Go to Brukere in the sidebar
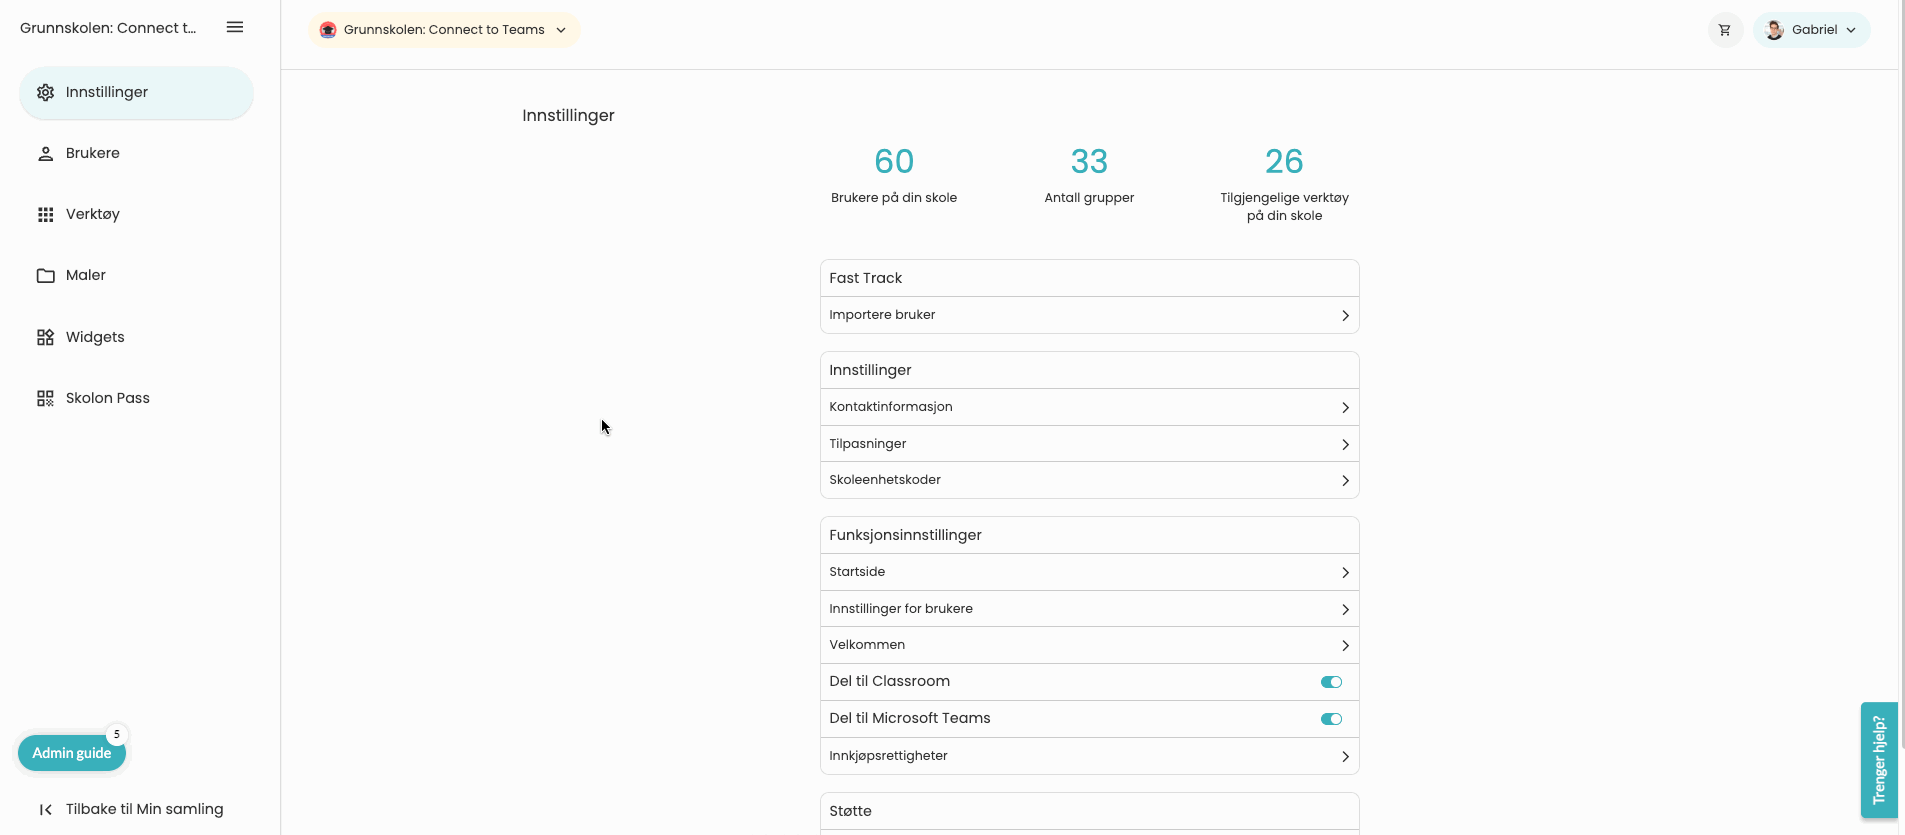The image size is (1905, 835). click(x=136, y=154)
